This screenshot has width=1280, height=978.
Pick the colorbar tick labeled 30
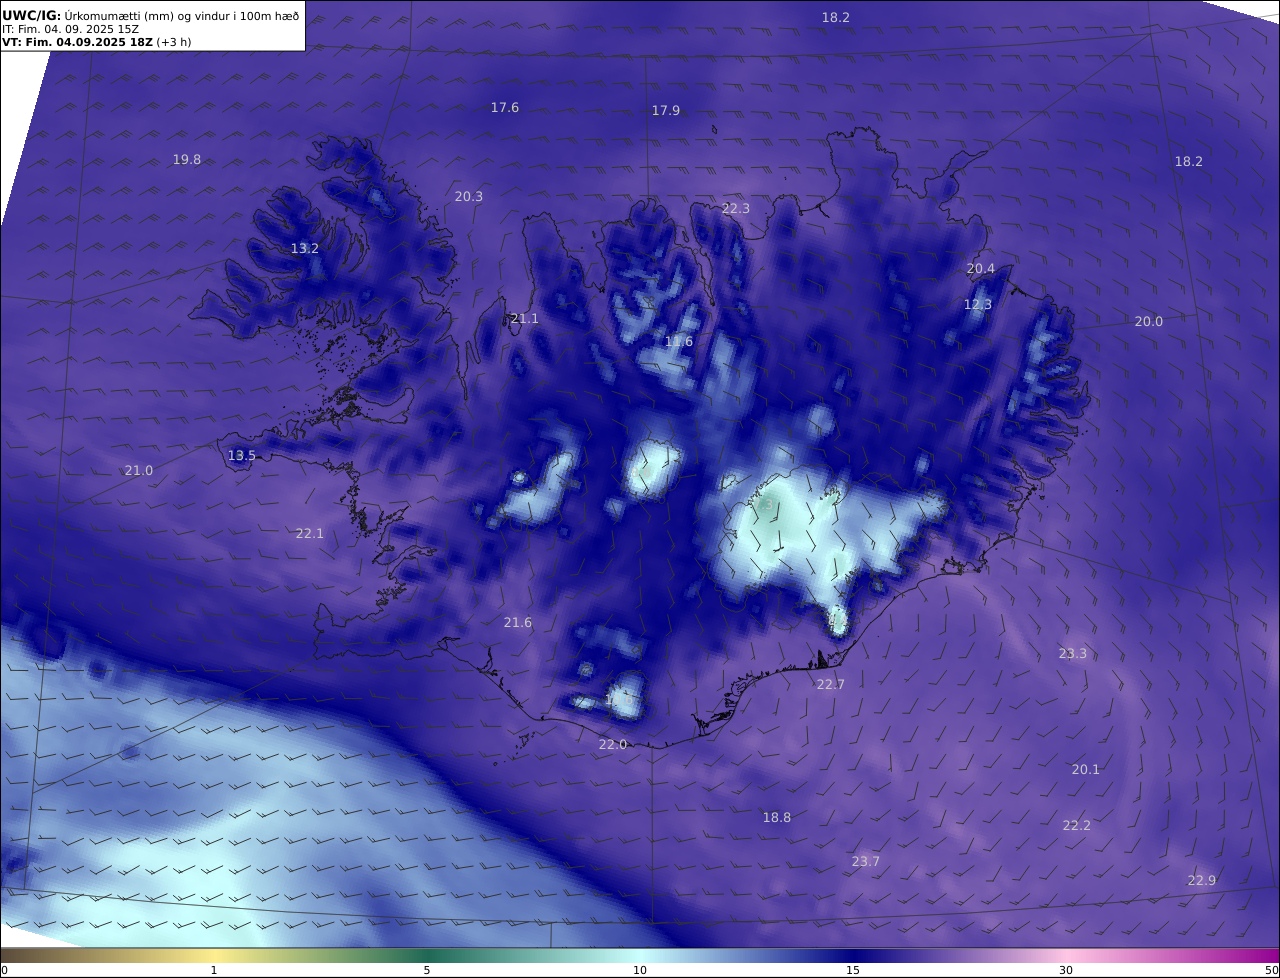1066,970
